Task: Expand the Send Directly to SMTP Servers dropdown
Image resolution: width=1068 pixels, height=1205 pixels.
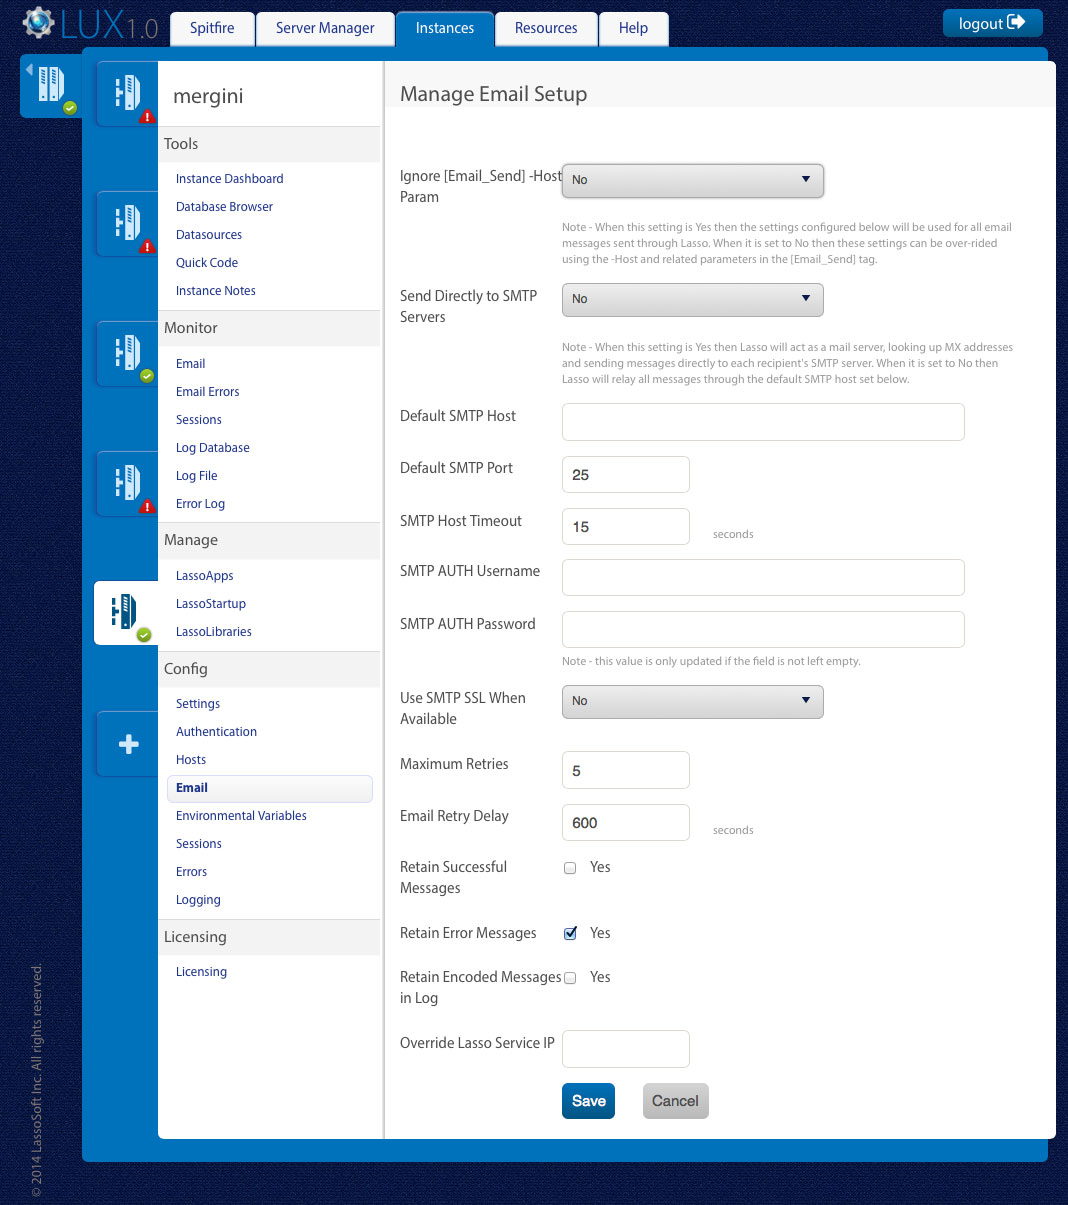Action: click(x=693, y=299)
